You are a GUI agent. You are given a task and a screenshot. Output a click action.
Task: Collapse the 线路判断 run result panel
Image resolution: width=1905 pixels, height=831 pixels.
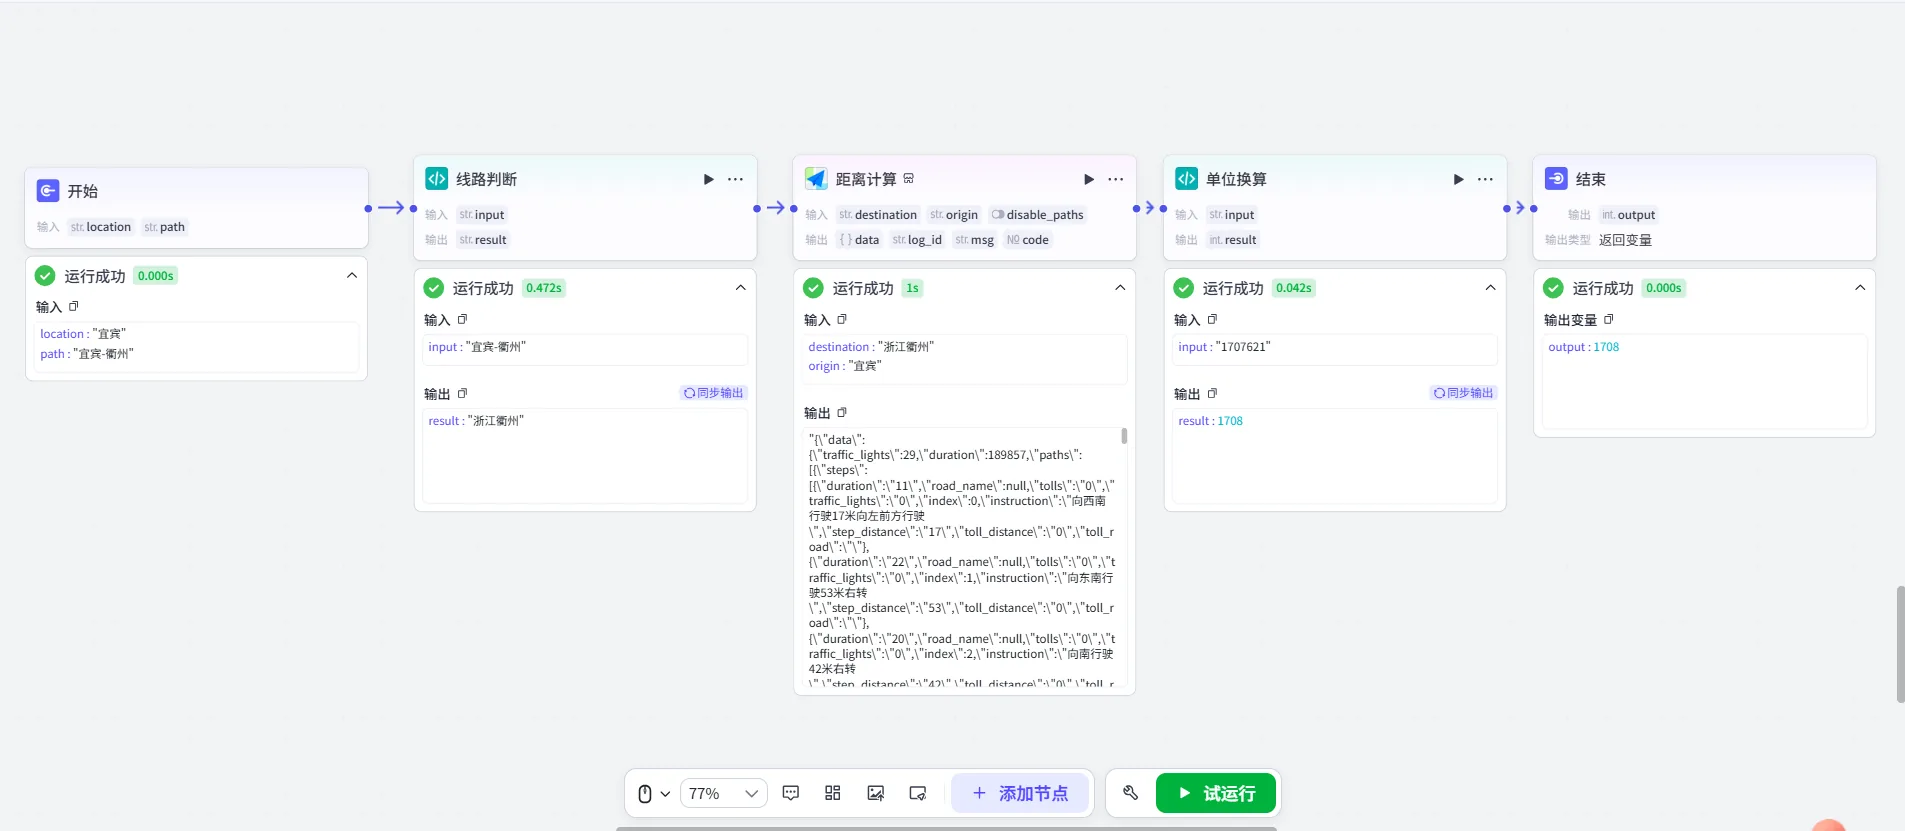[741, 288]
